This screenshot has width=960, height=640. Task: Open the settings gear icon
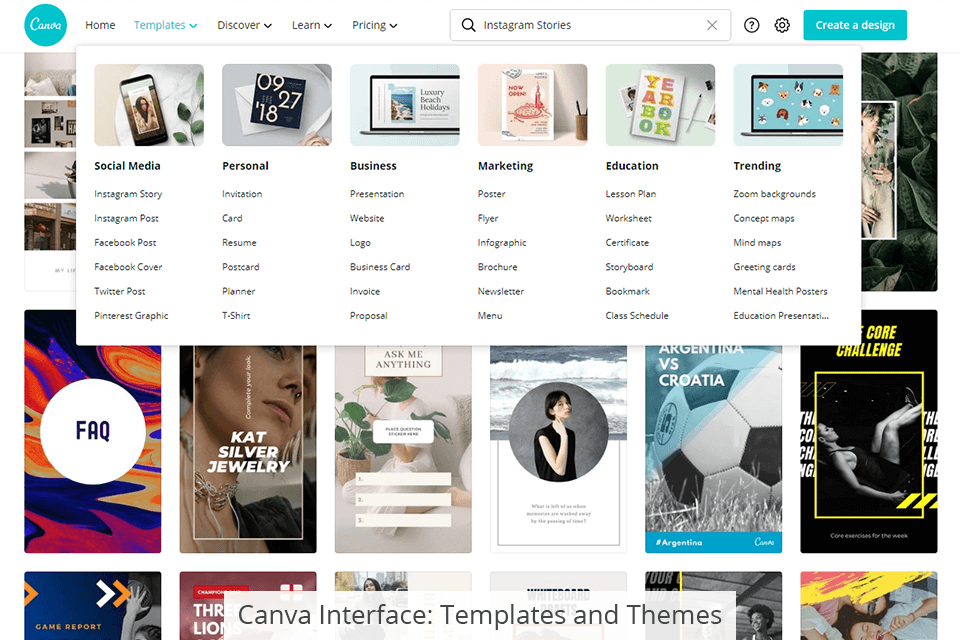[782, 25]
